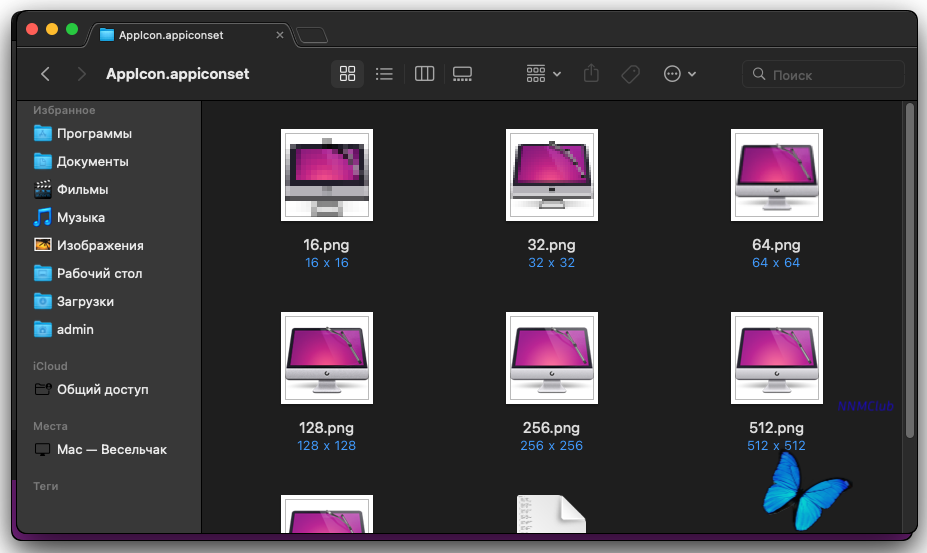Screen dimensions: 927x553
Task: Click the AppIcon.appiconset window title
Action: (178, 74)
